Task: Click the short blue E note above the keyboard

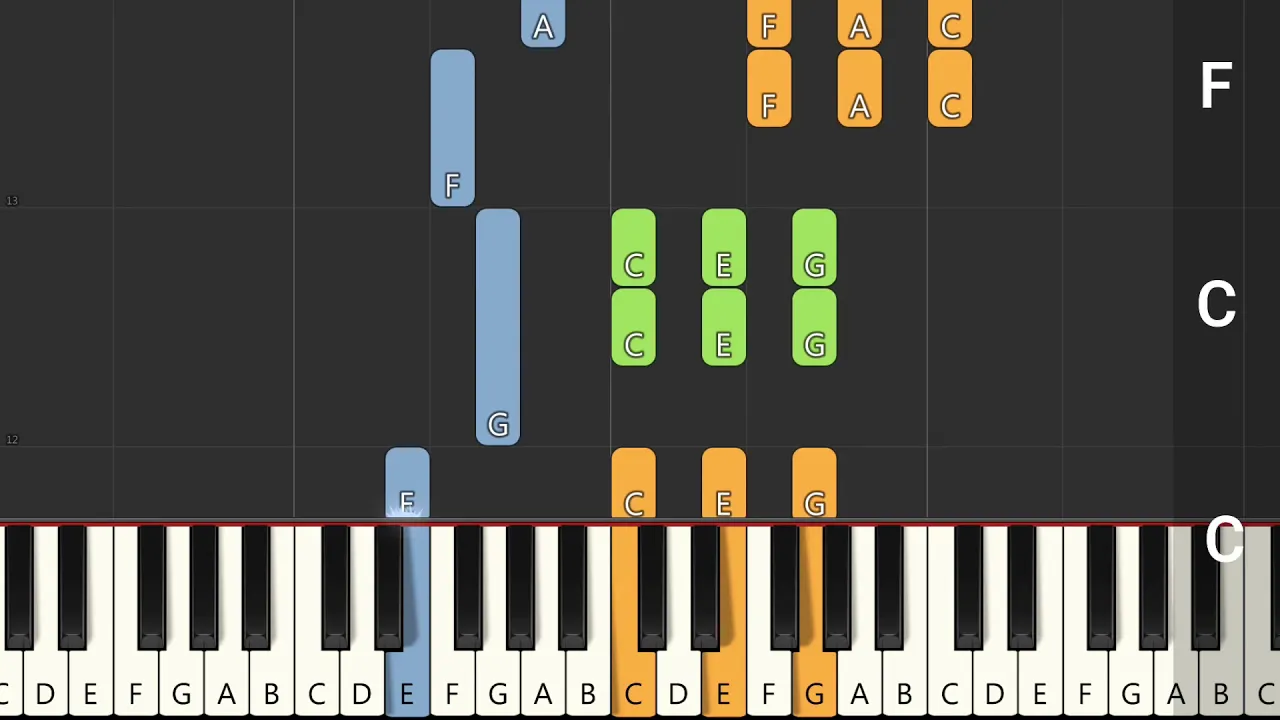Action: (x=407, y=484)
